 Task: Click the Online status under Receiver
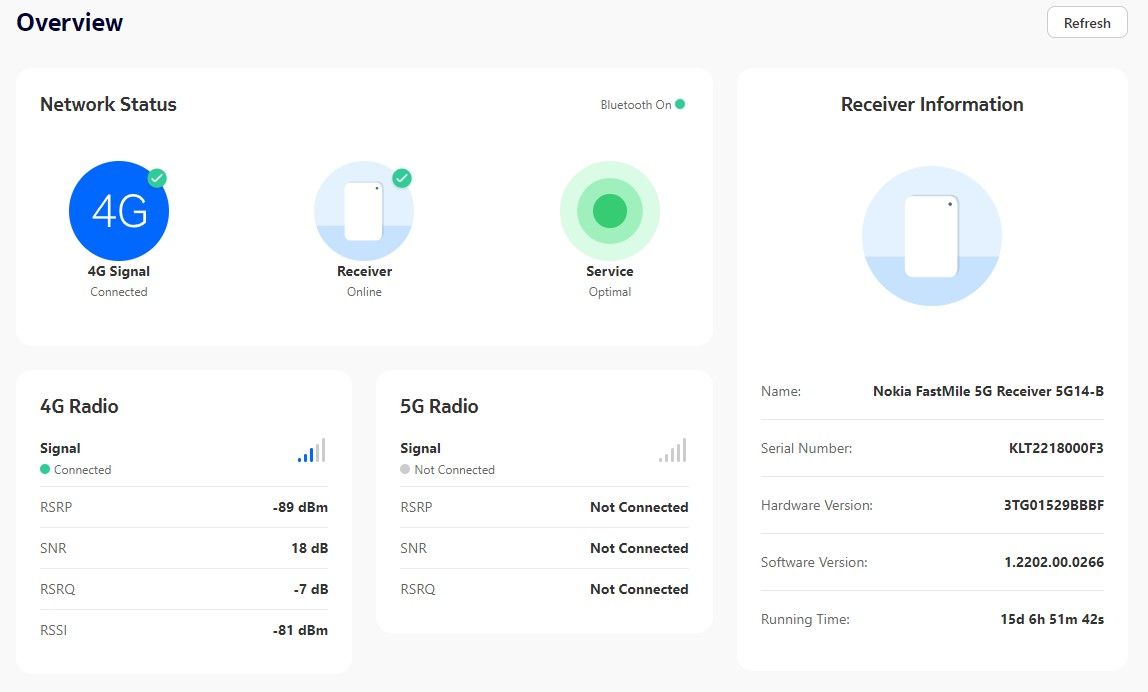(364, 291)
